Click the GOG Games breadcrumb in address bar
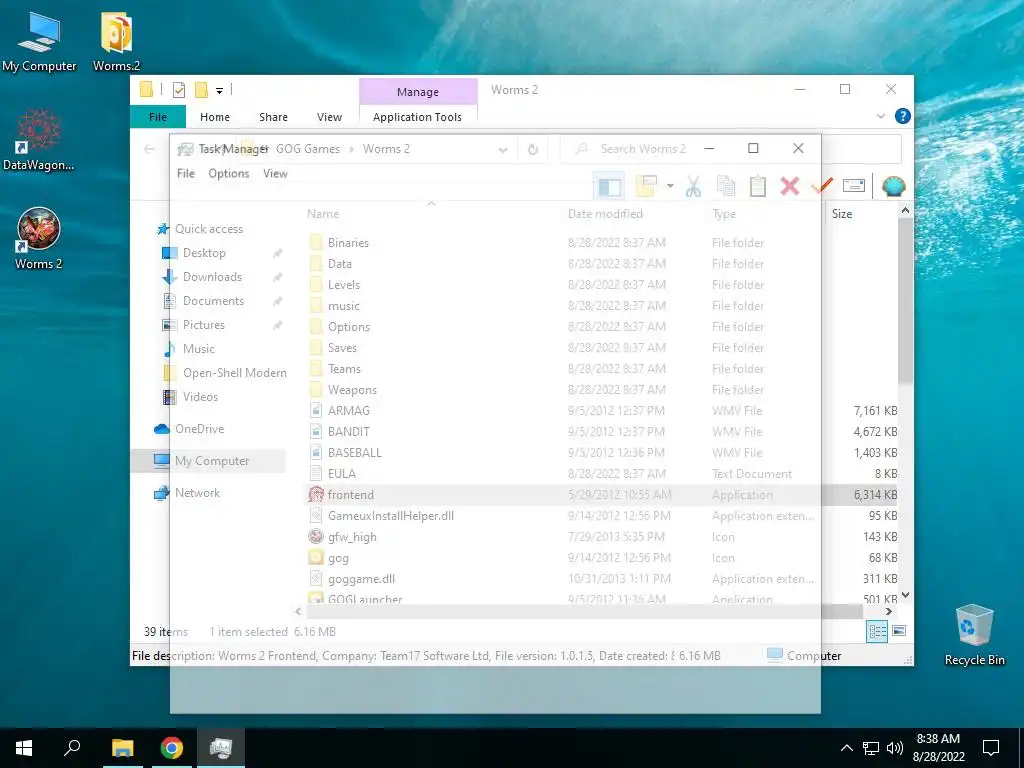1024x768 pixels. [308, 149]
